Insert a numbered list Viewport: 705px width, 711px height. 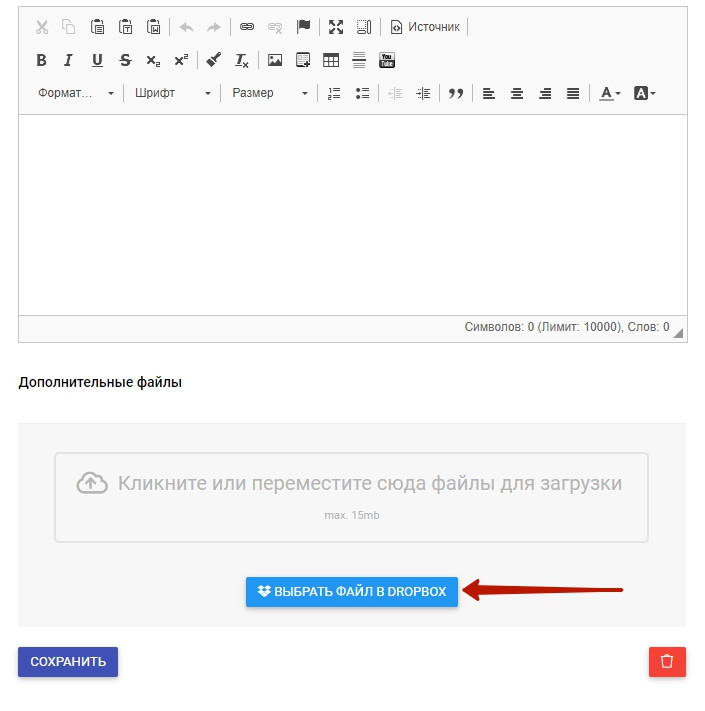click(334, 93)
